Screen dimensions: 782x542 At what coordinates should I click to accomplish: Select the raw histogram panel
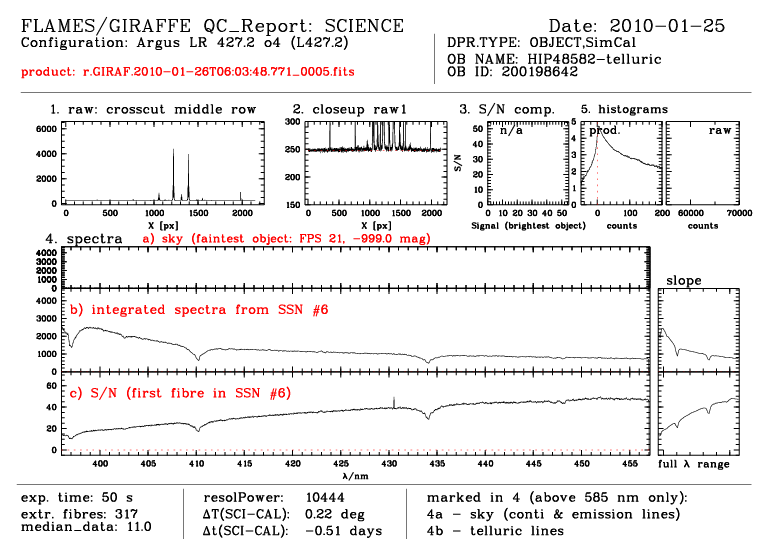pos(703,164)
